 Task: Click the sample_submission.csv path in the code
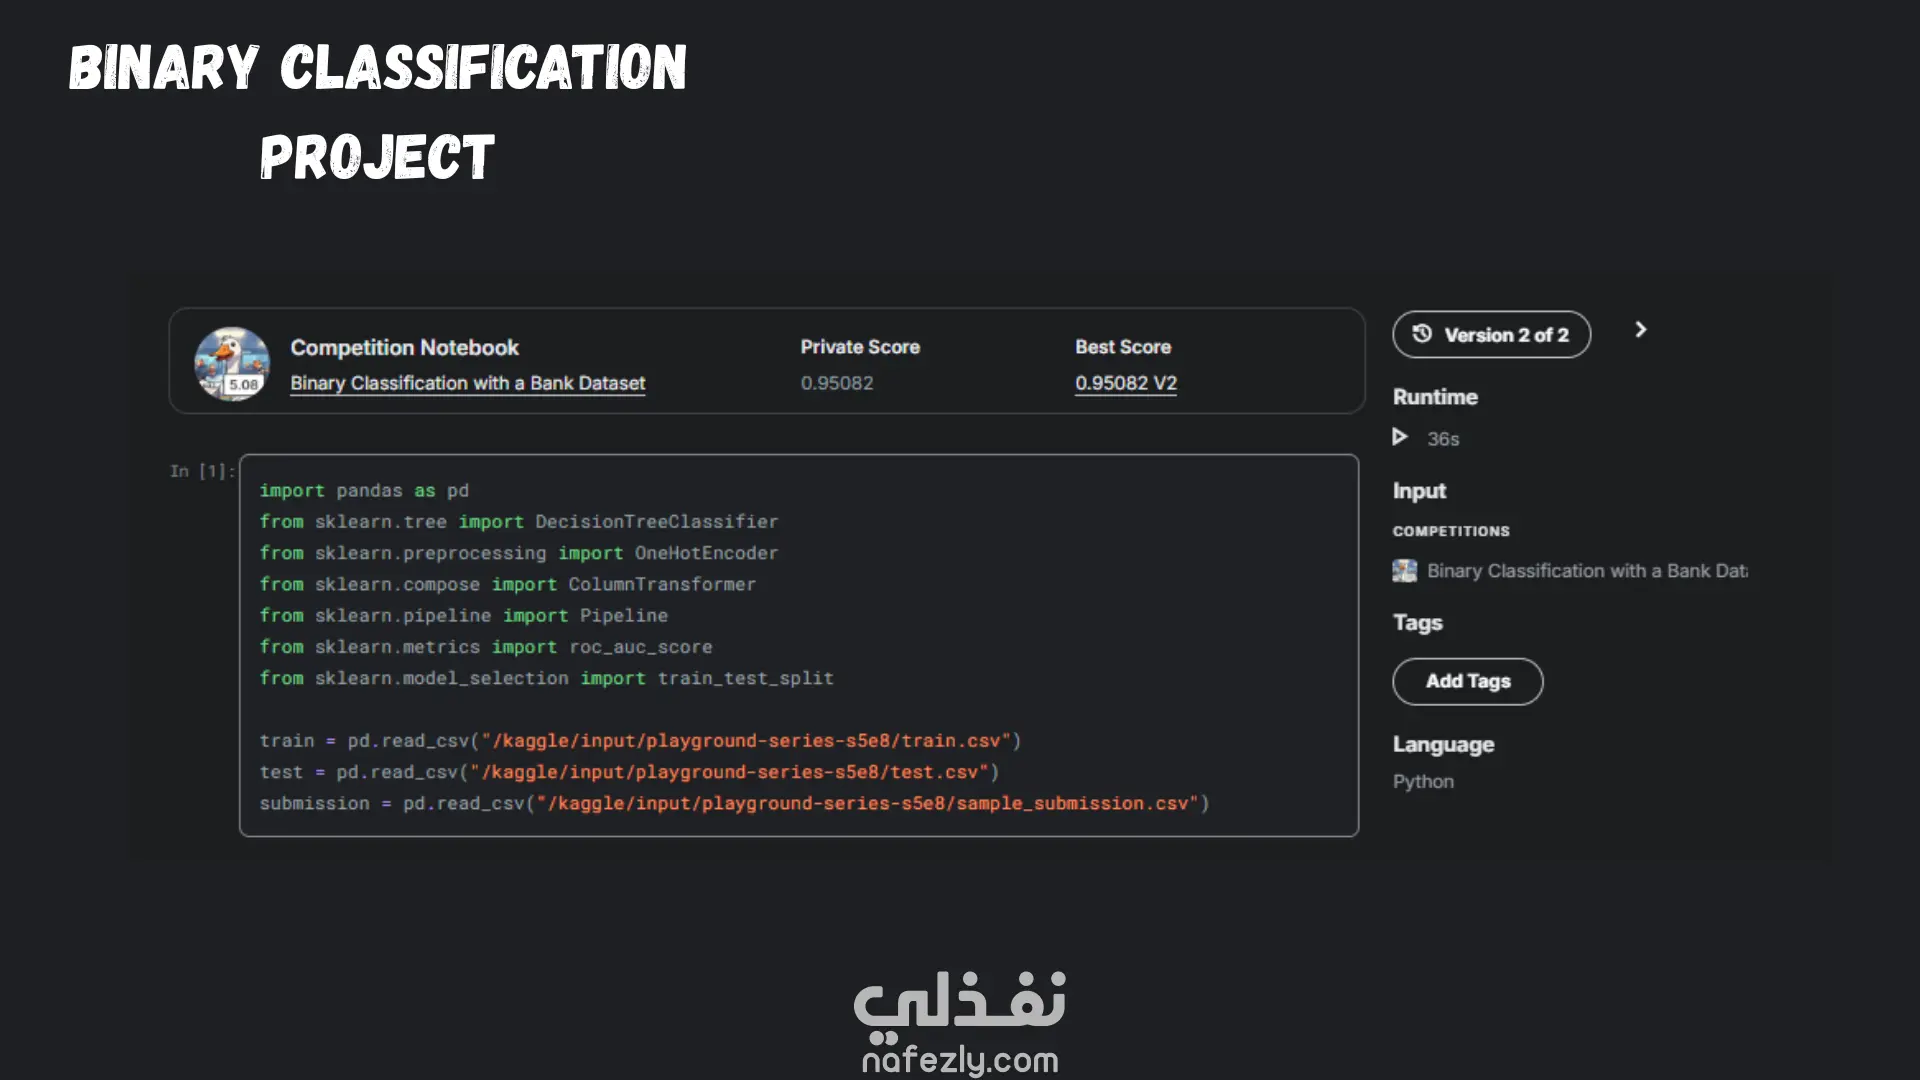tap(1070, 803)
